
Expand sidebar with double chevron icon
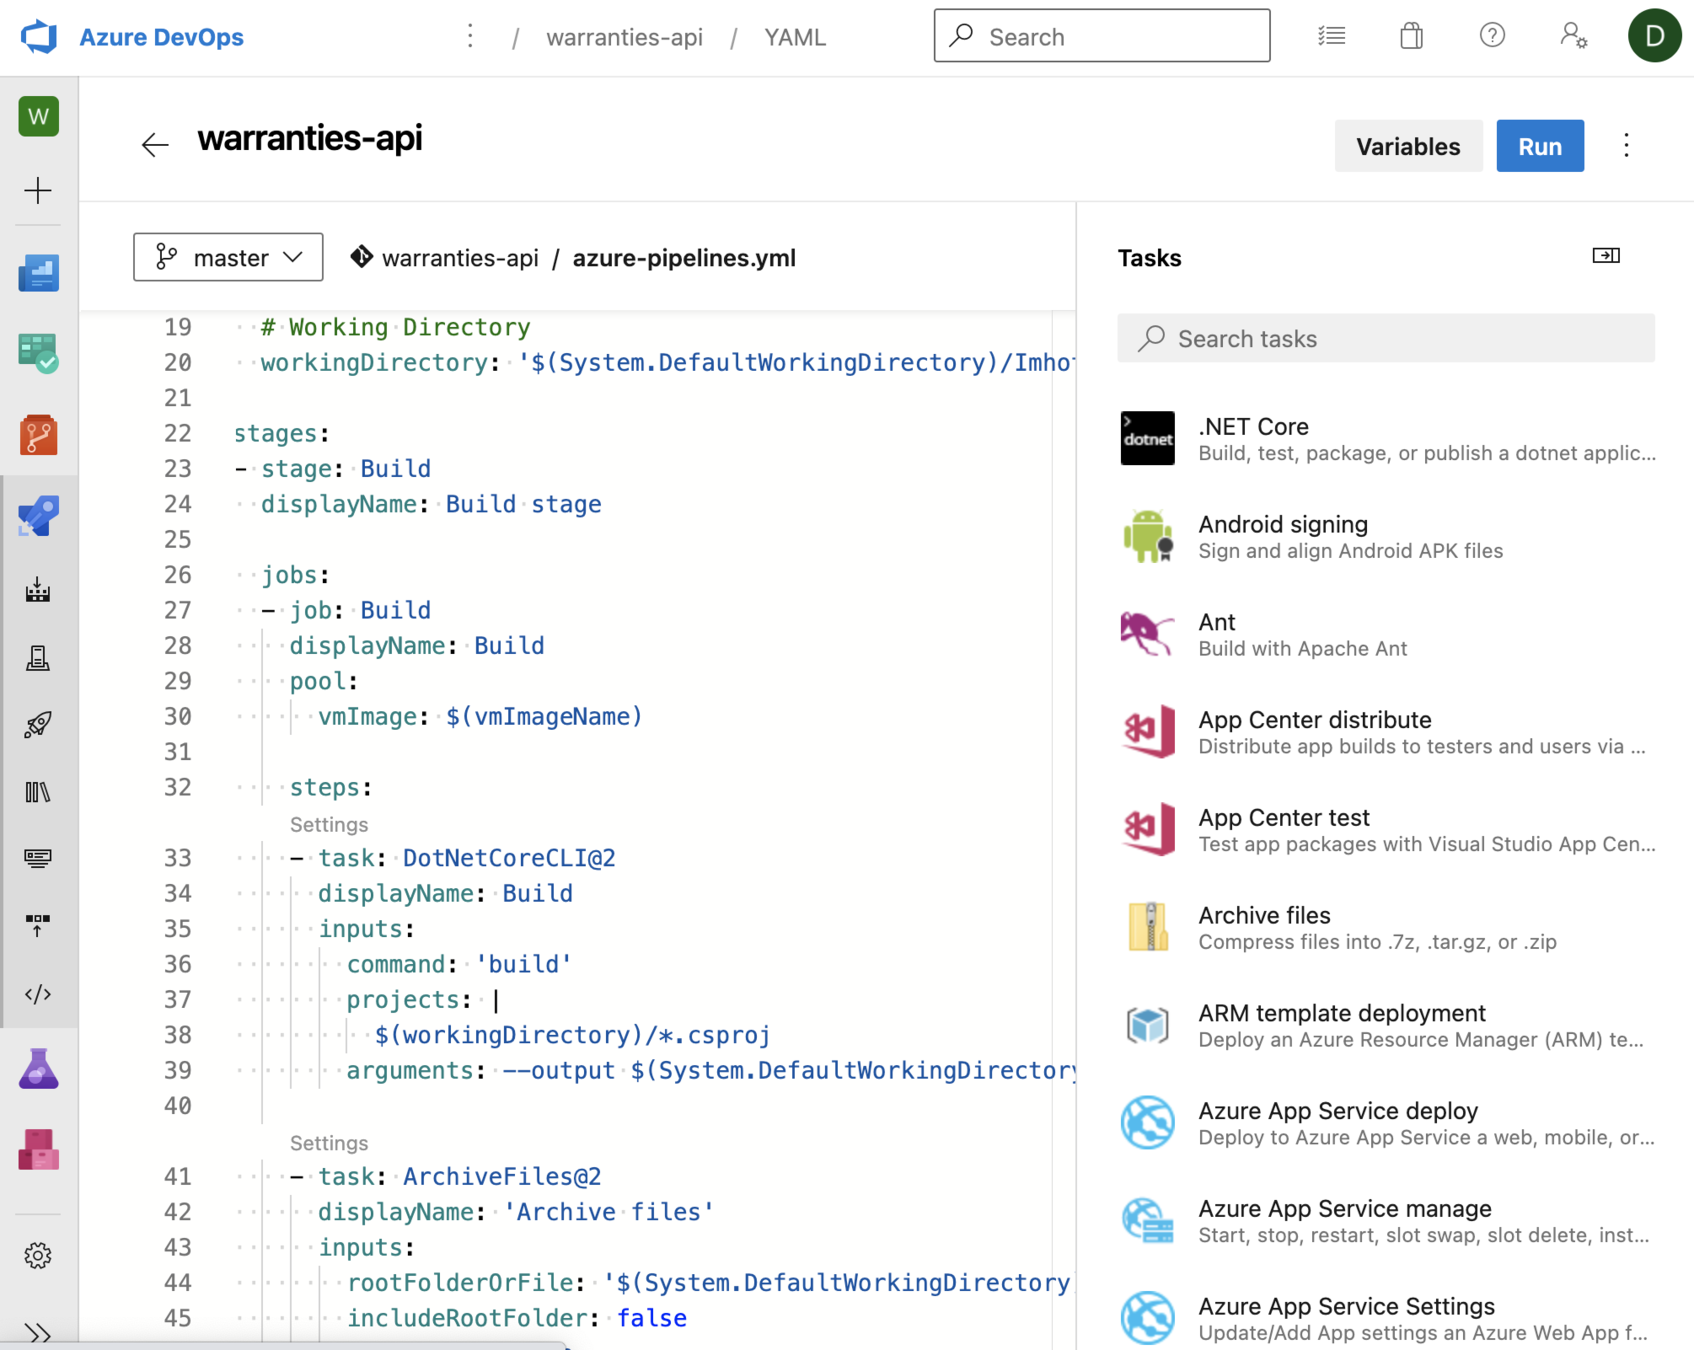[x=38, y=1333]
